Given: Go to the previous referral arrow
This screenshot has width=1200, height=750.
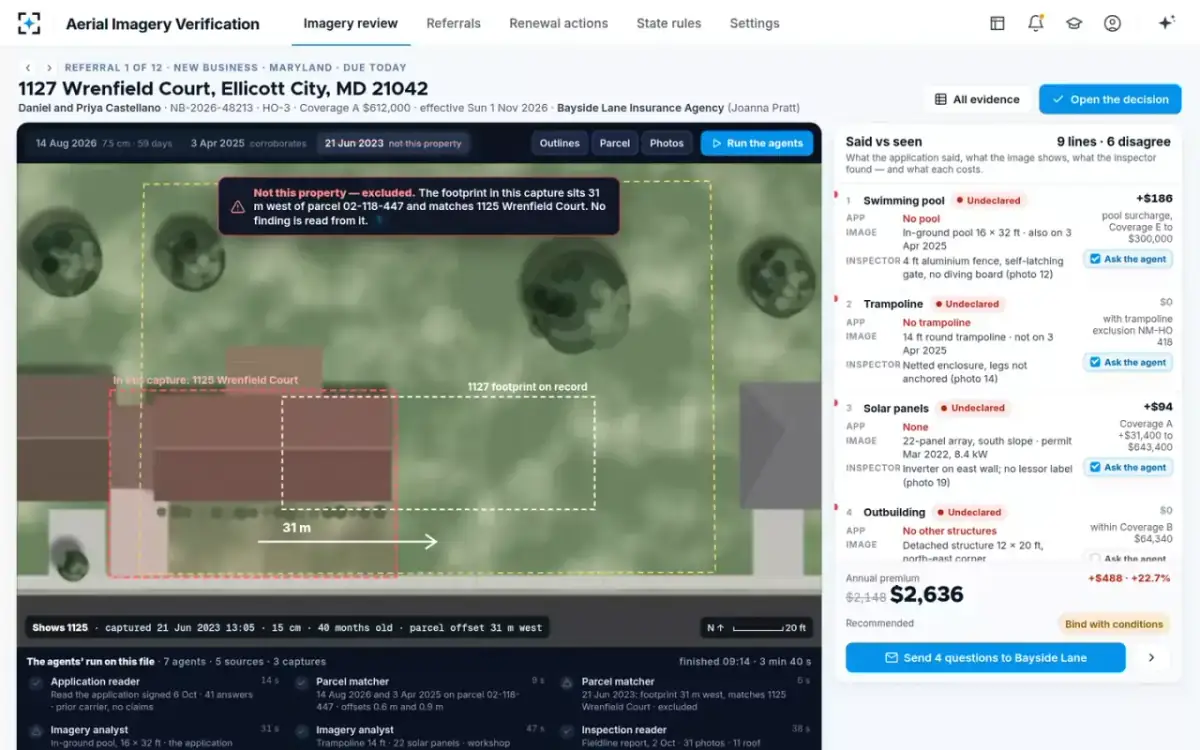Looking at the screenshot, I should 28,68.
